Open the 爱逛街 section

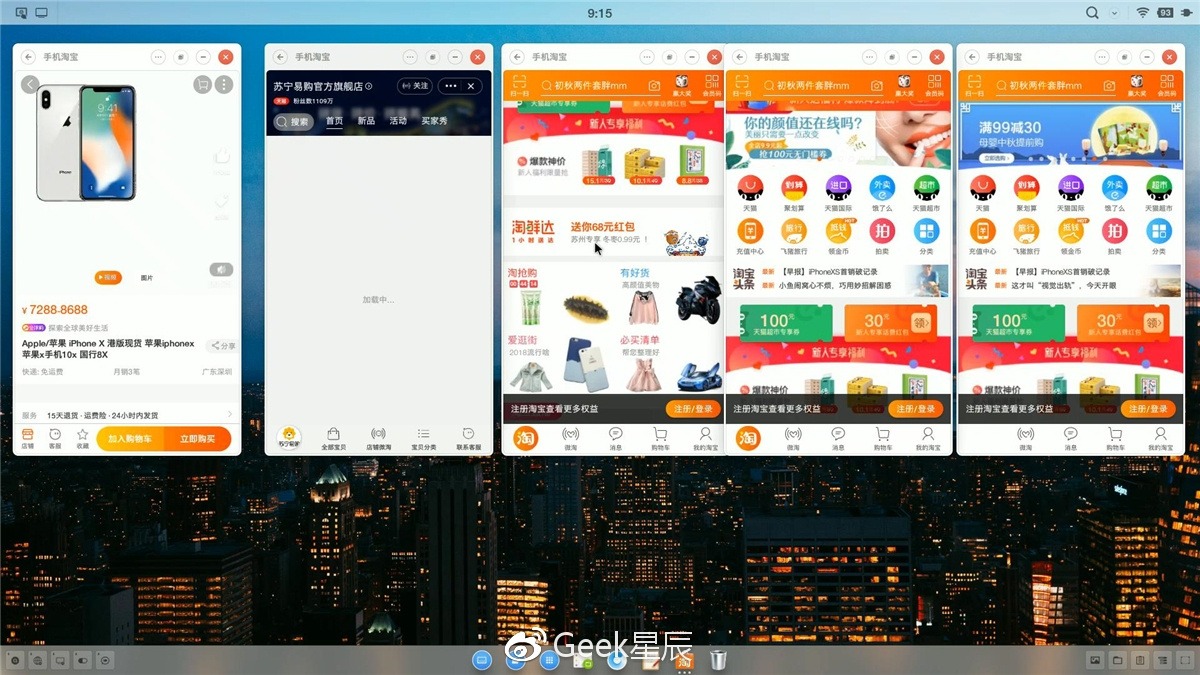click(x=559, y=362)
